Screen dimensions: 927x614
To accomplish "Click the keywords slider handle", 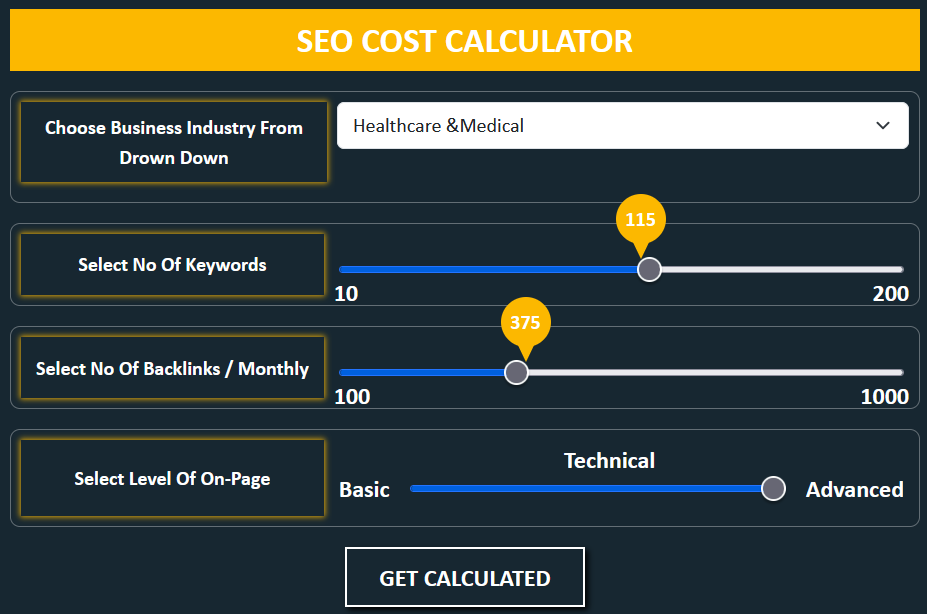I will coord(649,269).
